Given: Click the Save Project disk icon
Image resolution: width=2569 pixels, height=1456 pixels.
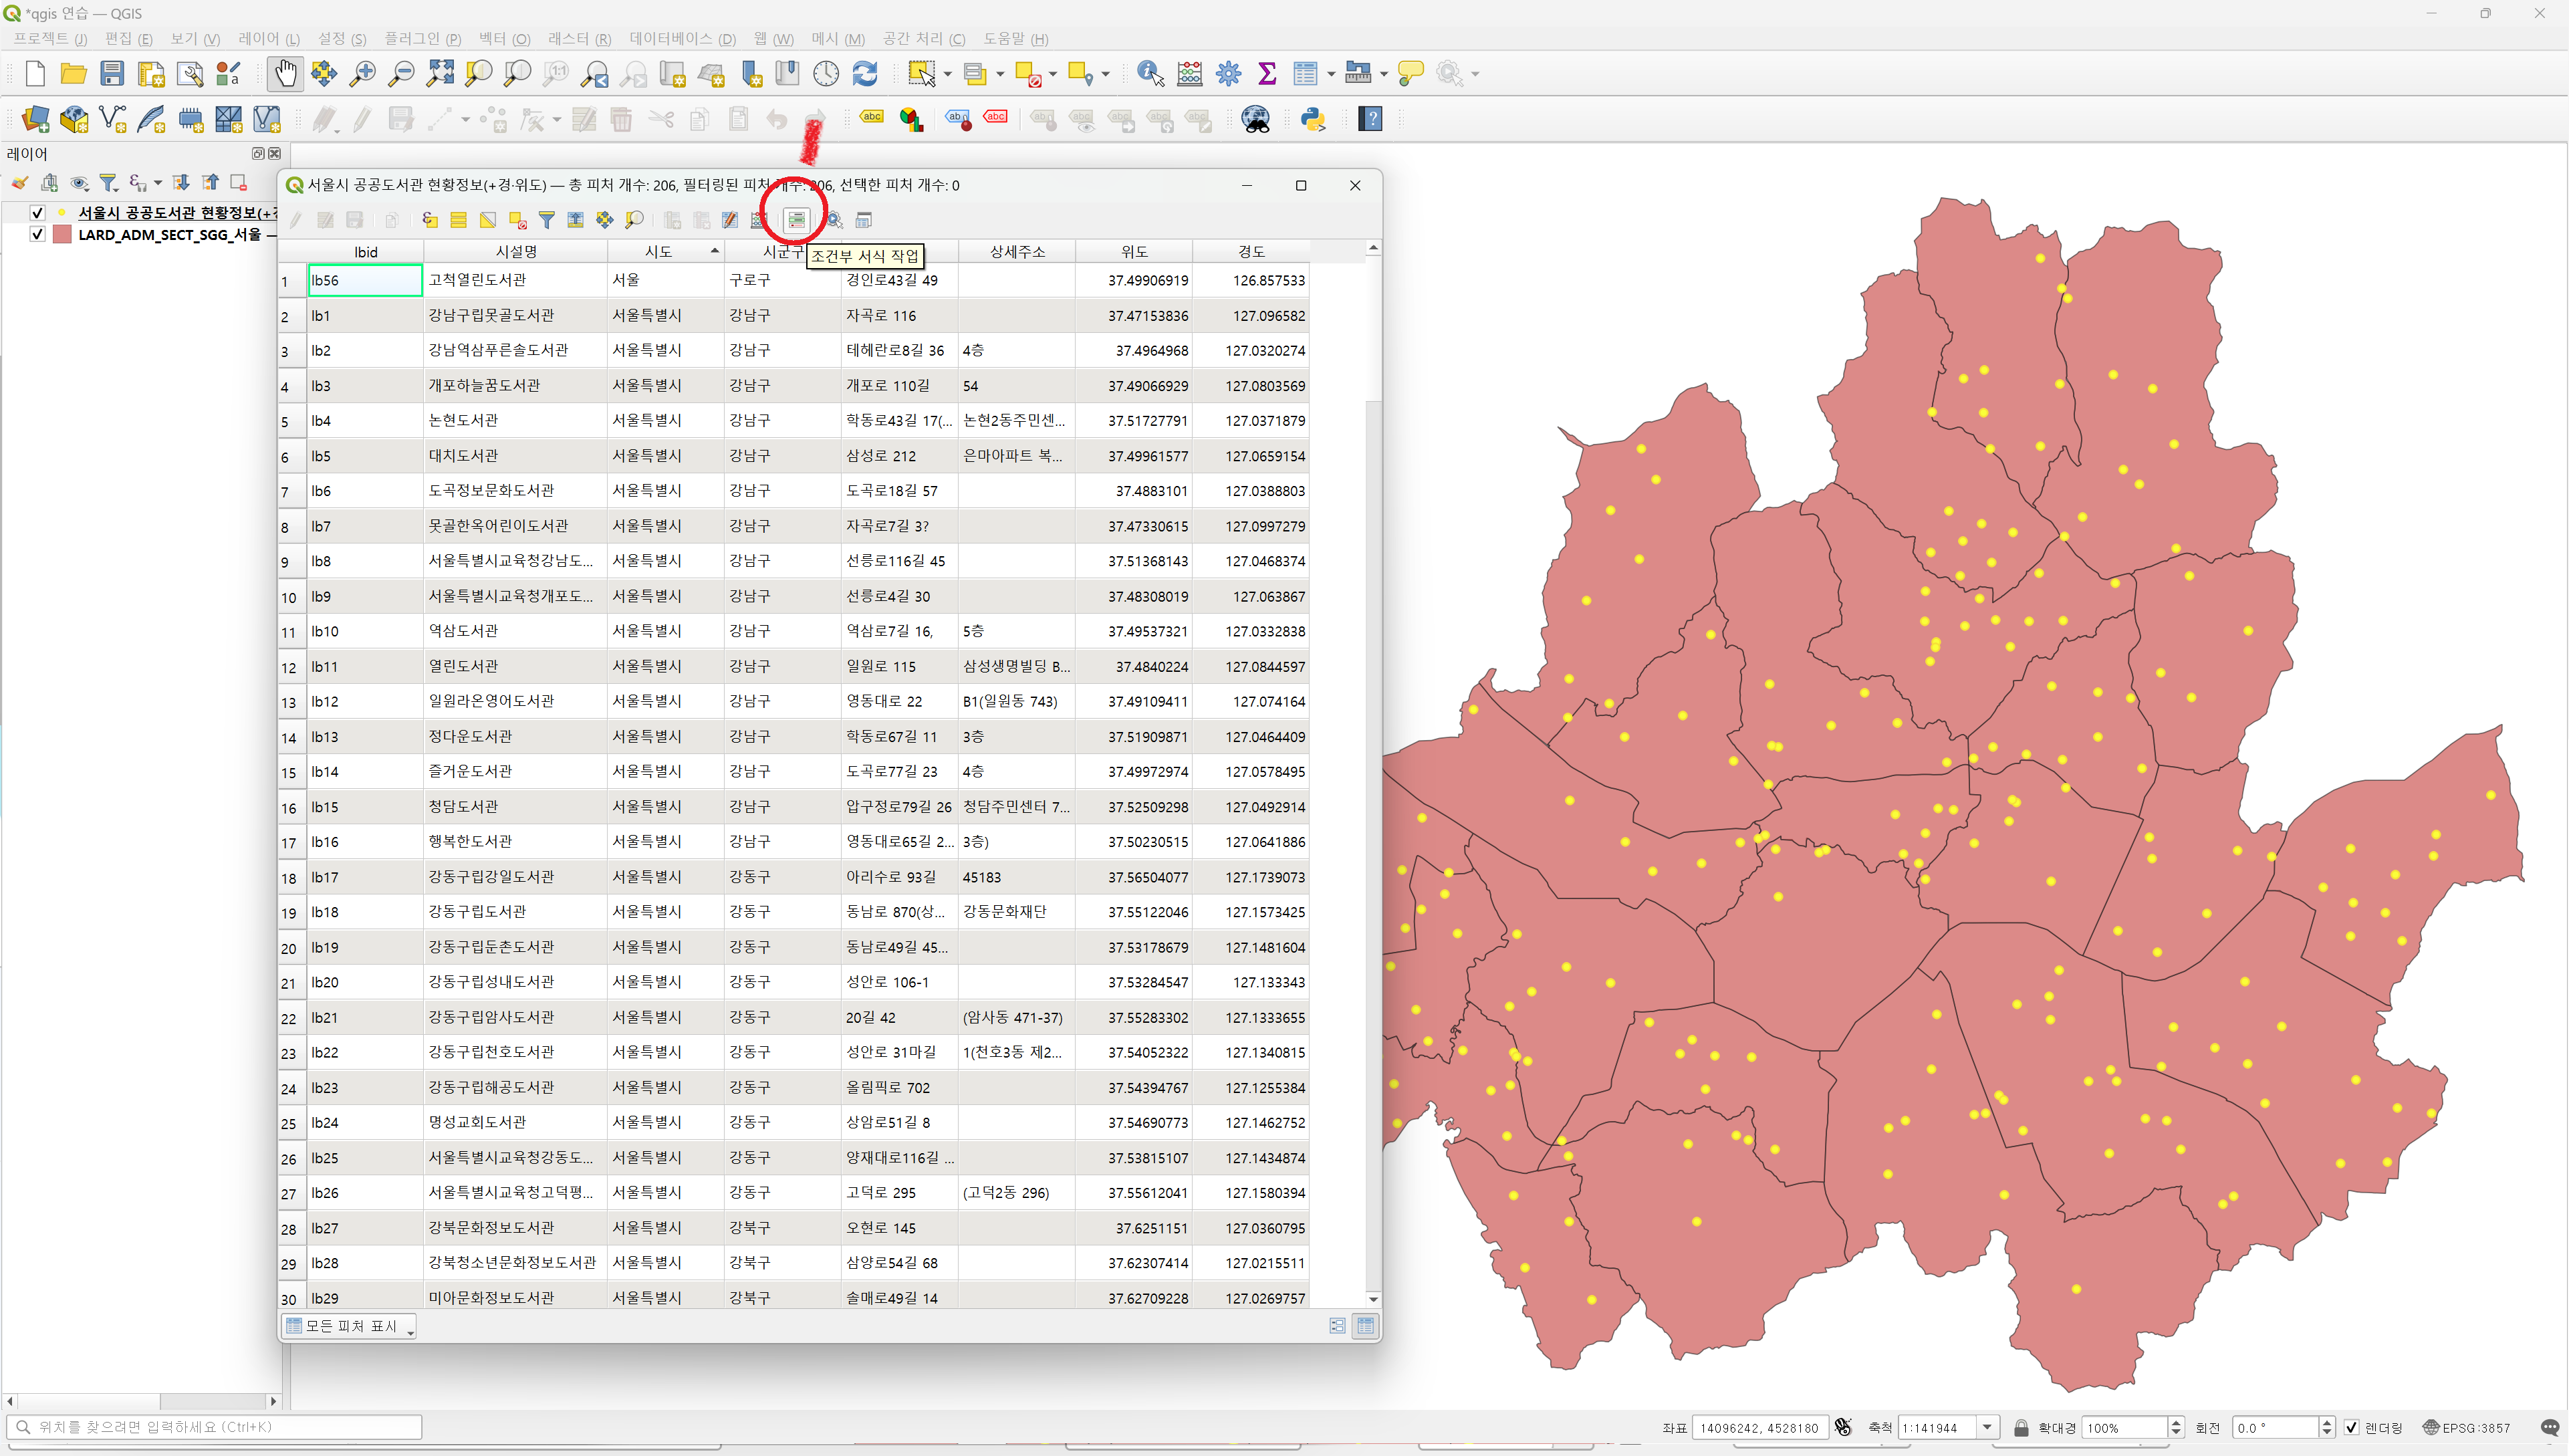Looking at the screenshot, I should pyautogui.click(x=112, y=74).
